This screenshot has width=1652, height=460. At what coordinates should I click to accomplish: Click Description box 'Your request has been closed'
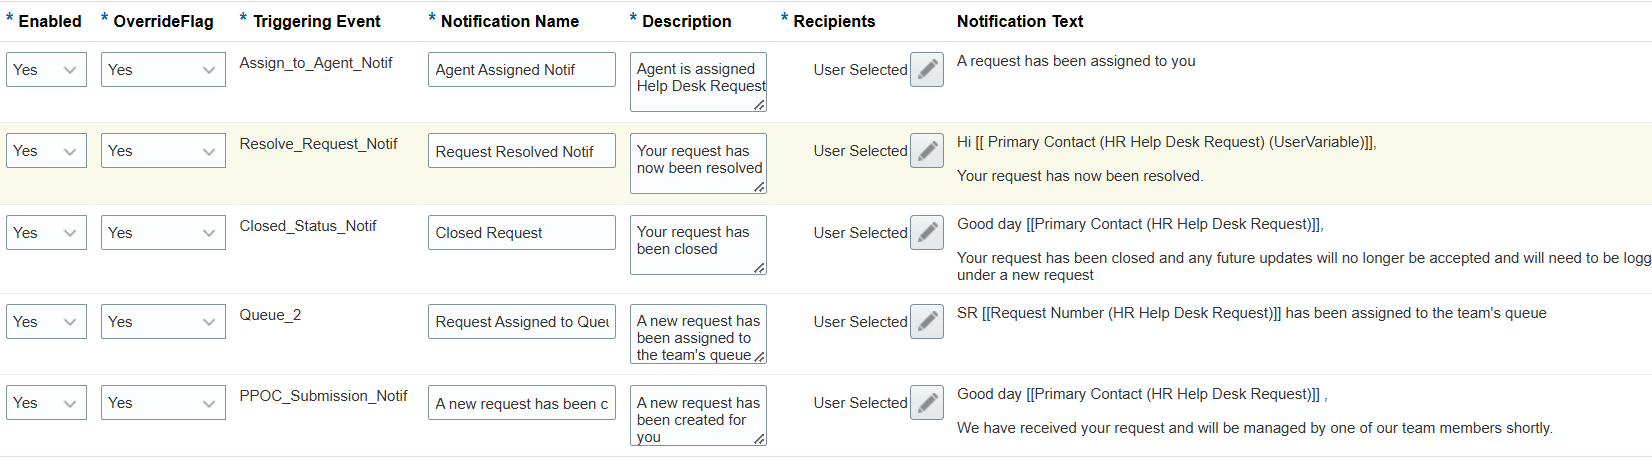pos(698,245)
